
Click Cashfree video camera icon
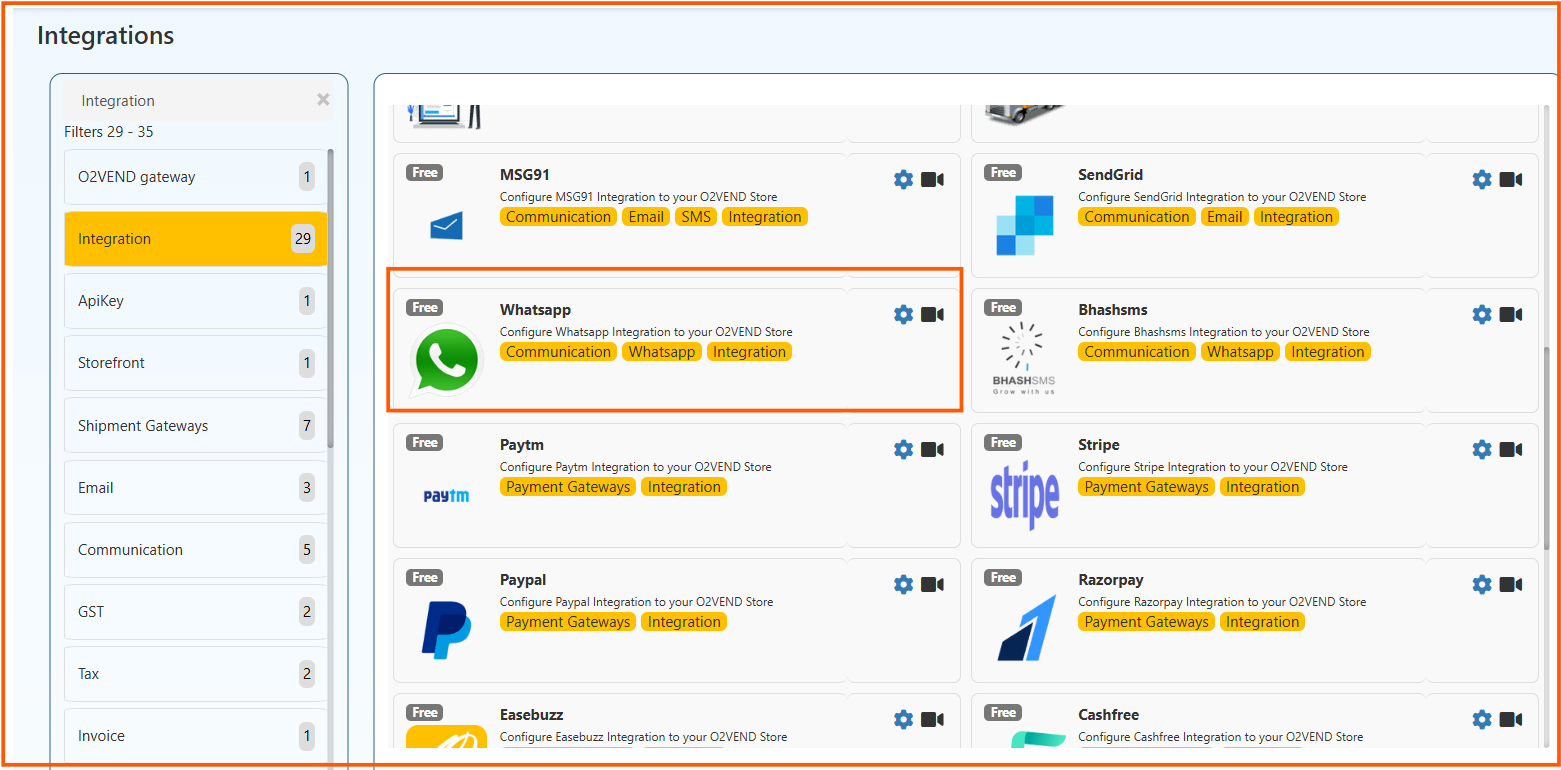click(1511, 720)
